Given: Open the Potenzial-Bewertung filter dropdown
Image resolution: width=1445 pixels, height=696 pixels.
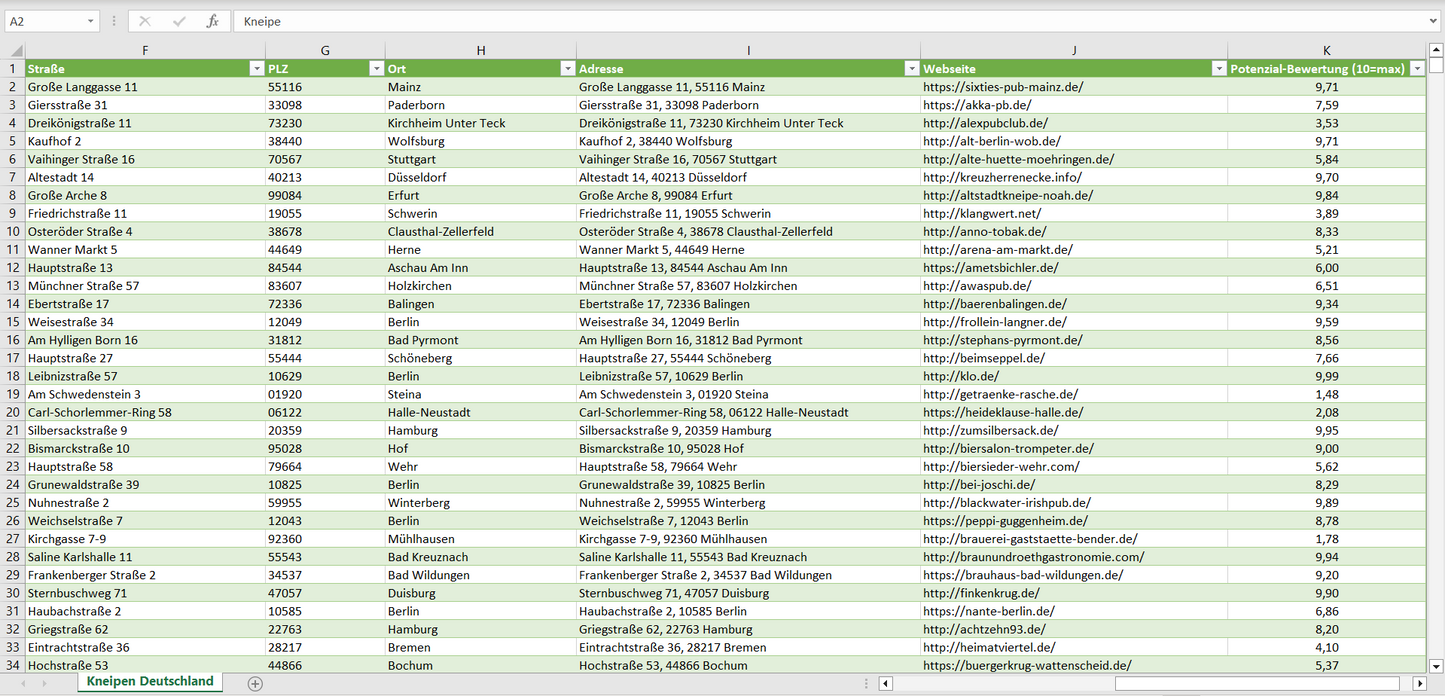Looking at the screenshot, I should (x=1417, y=69).
